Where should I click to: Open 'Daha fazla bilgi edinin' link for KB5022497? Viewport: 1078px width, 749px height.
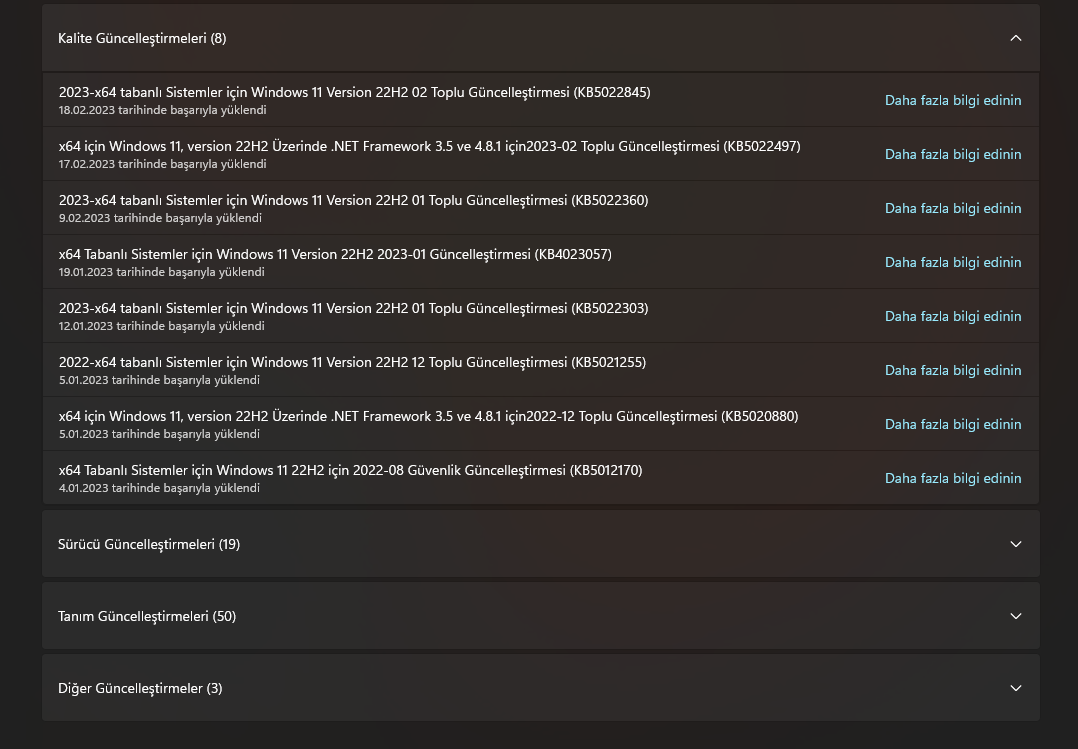coord(953,154)
